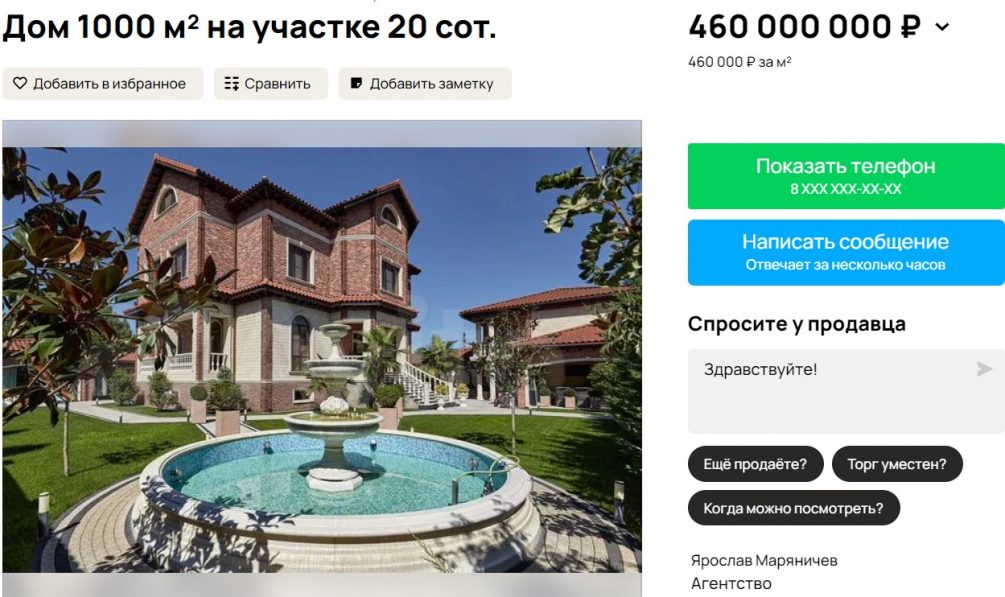Viewport: 1005px width, 597px height.
Task: Click Показать телефон green button
Action: pos(846,176)
